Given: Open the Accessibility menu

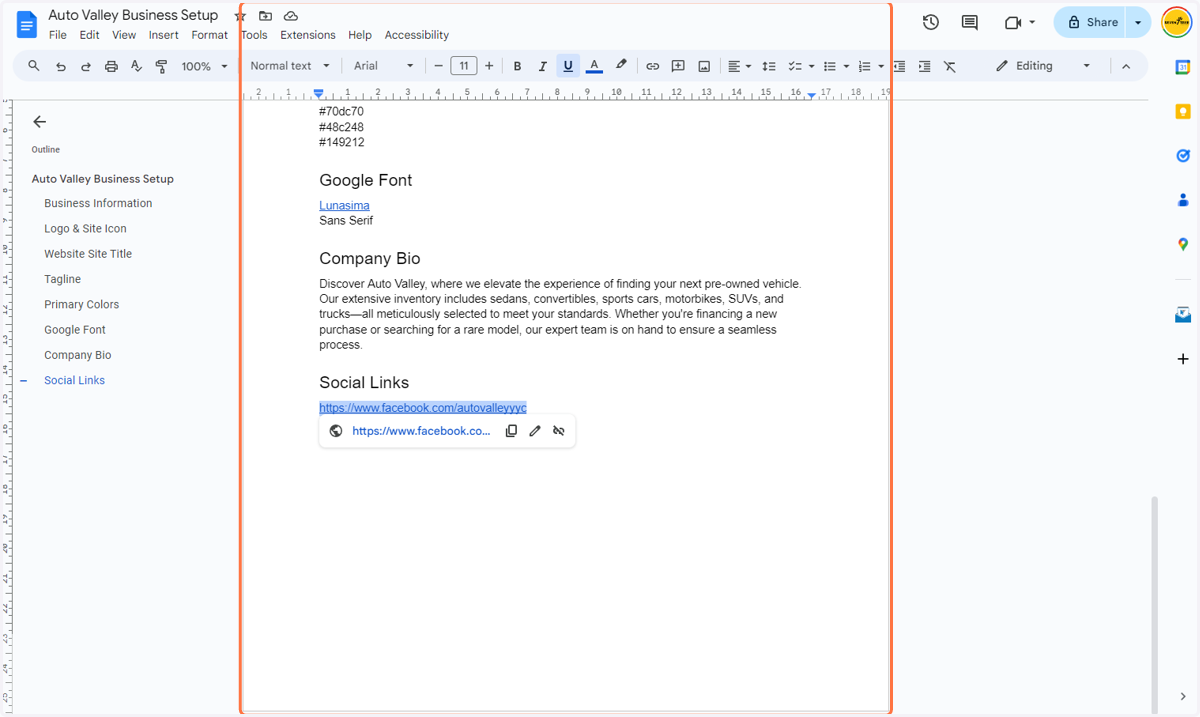Looking at the screenshot, I should (x=417, y=35).
